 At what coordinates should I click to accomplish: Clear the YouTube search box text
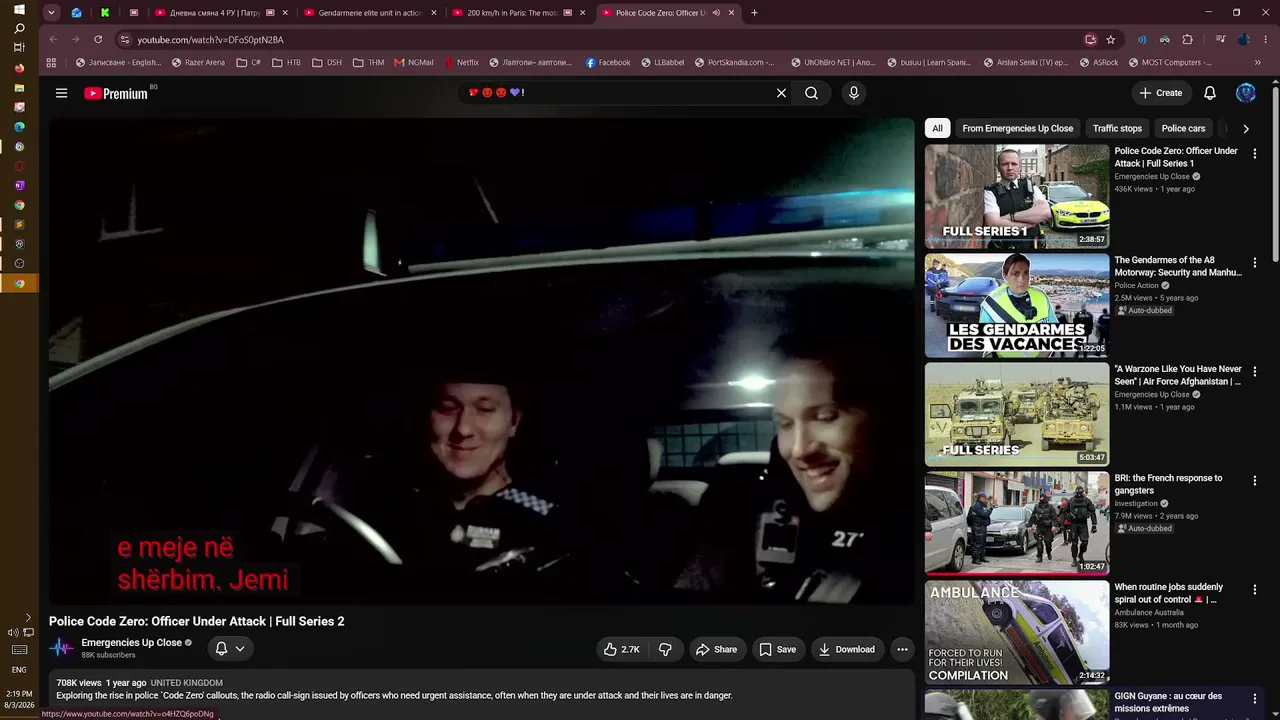click(781, 93)
